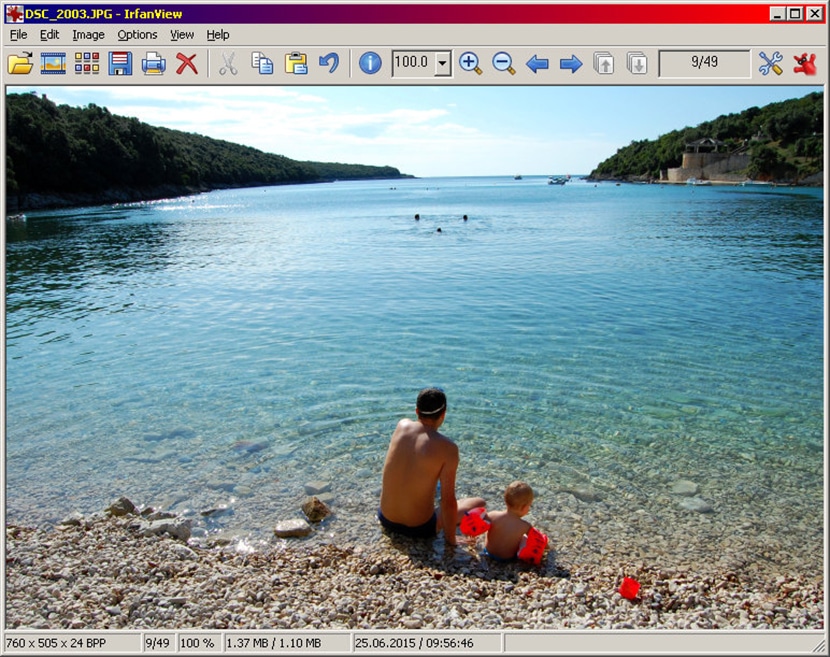Open the Options menu

(x=137, y=35)
